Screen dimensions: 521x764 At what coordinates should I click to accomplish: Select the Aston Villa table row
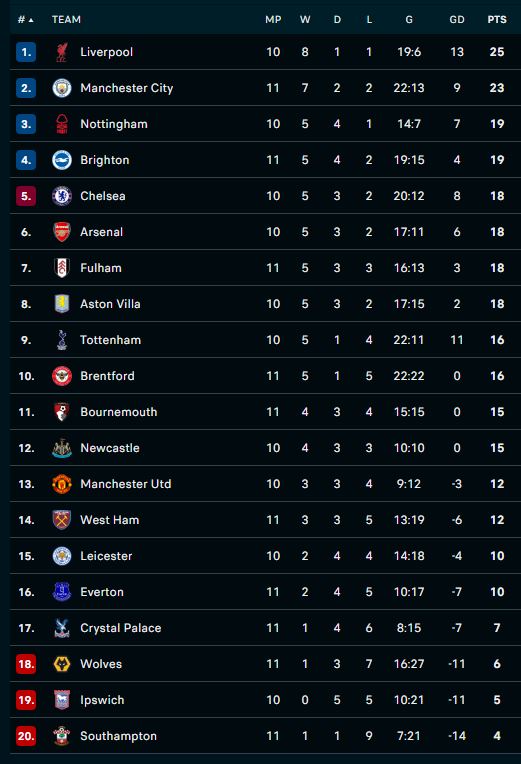click(x=265, y=304)
